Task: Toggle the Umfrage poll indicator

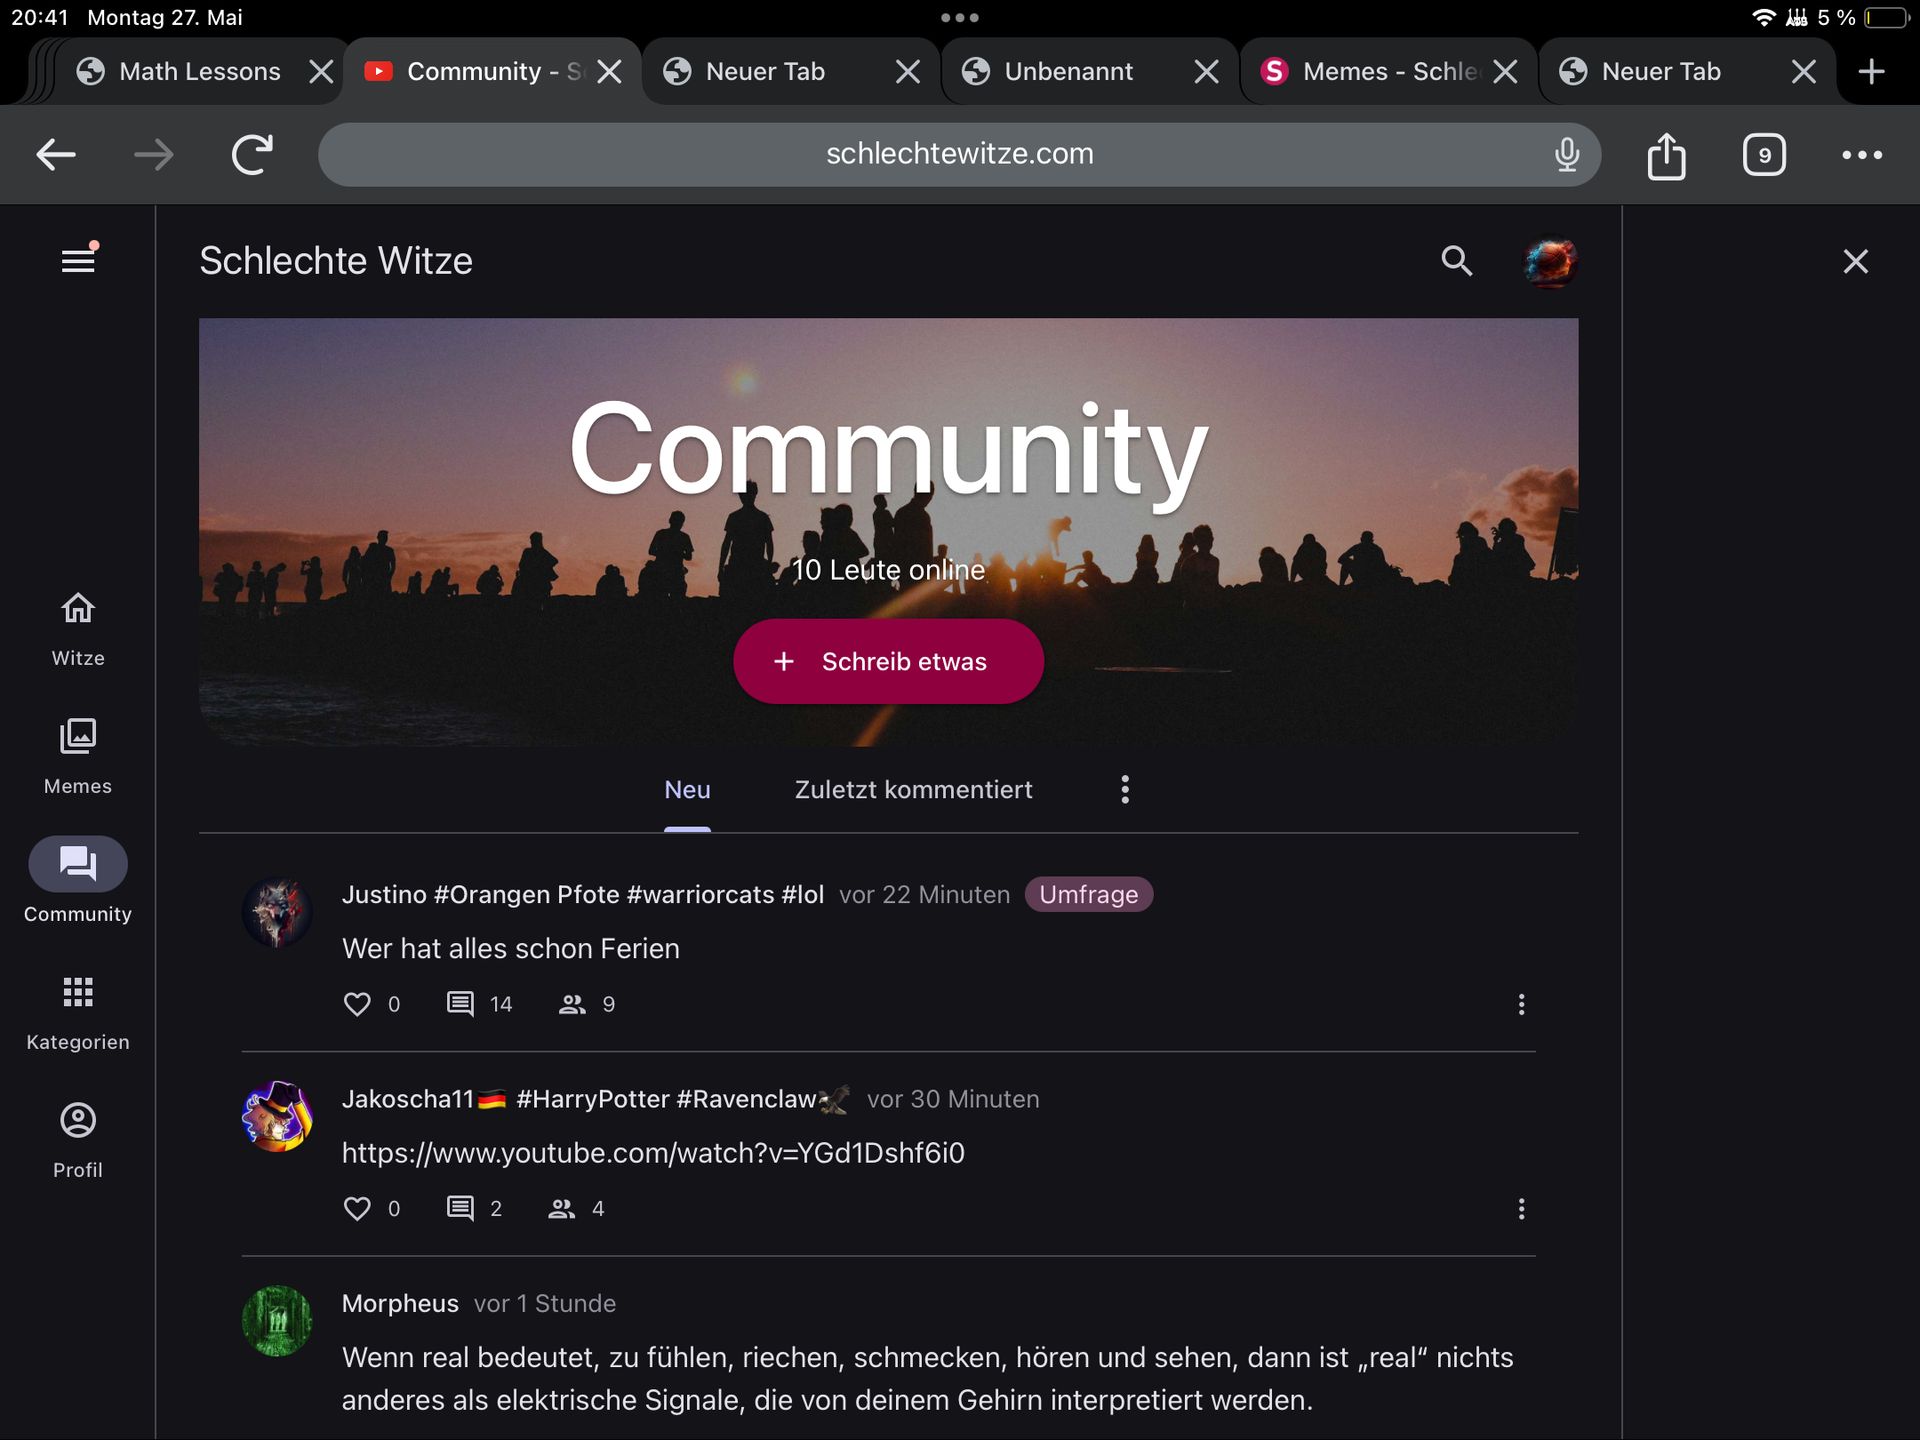Action: (x=1089, y=894)
